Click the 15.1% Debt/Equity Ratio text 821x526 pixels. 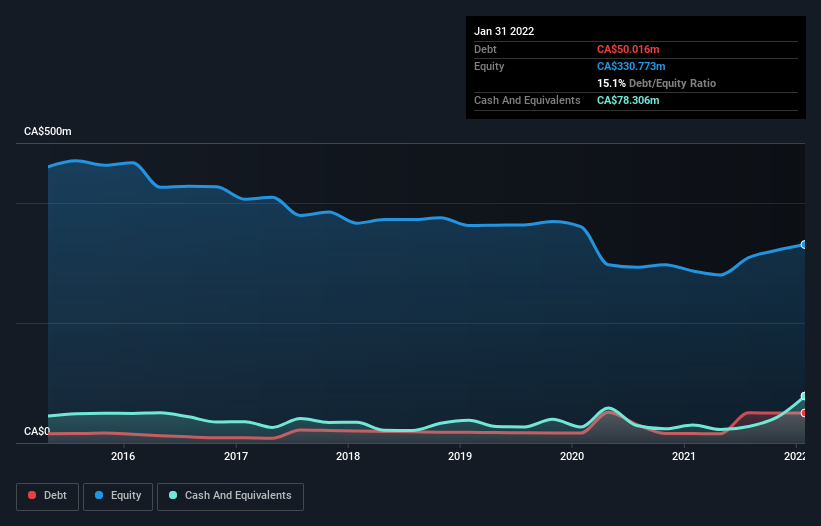click(x=656, y=83)
